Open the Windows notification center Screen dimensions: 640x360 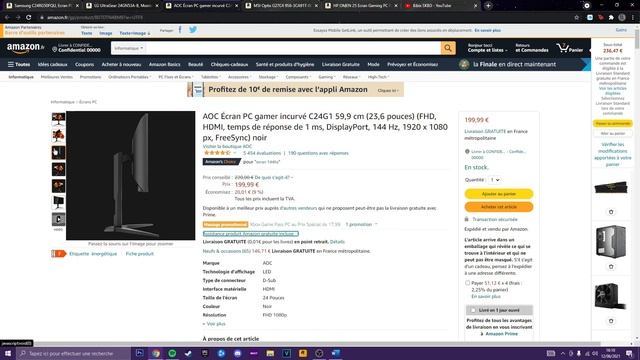point(629,353)
